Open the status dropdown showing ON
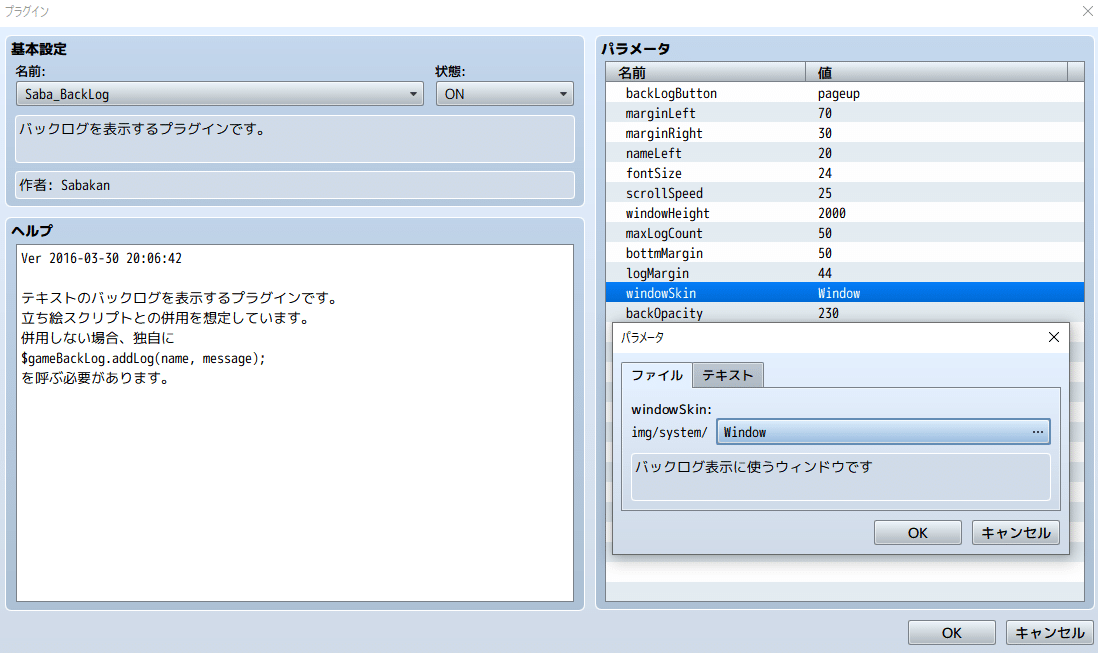Viewport: 1098px width, 653px height. coord(504,94)
